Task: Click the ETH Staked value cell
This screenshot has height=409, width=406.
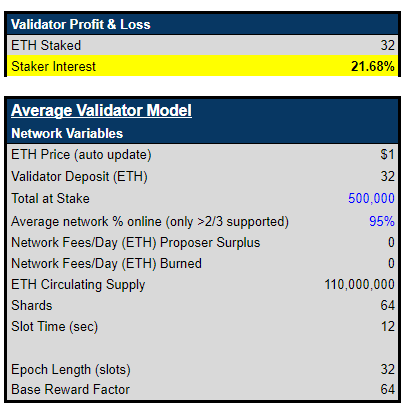Action: [388, 45]
